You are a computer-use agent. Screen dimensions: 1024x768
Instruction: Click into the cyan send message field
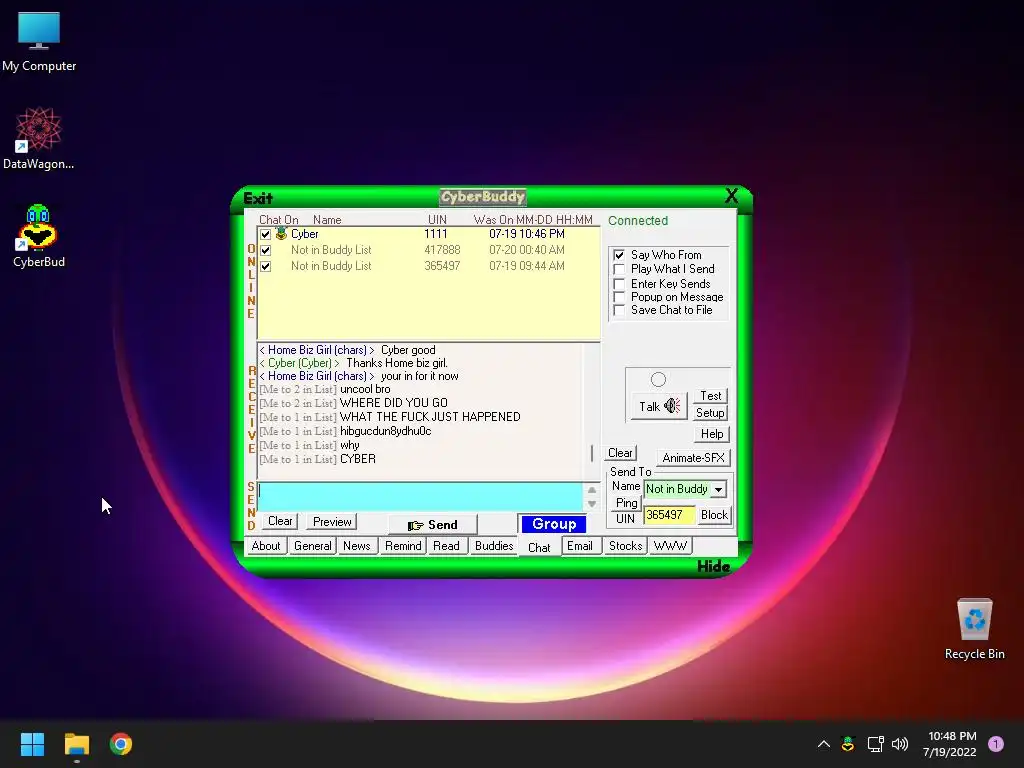[x=420, y=497]
